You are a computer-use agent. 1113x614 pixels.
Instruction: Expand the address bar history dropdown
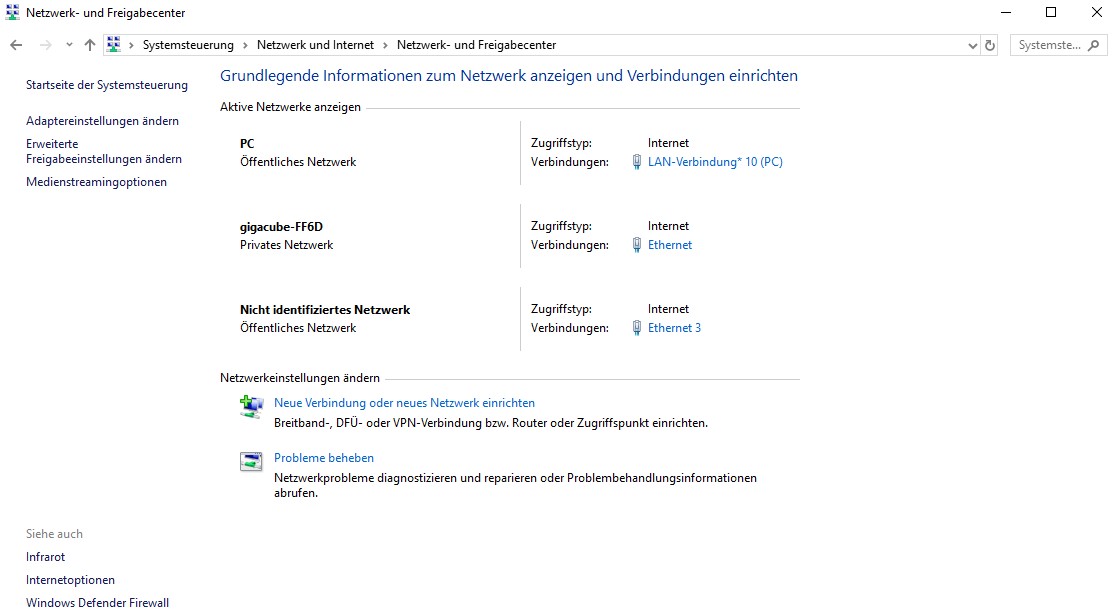[x=972, y=45]
